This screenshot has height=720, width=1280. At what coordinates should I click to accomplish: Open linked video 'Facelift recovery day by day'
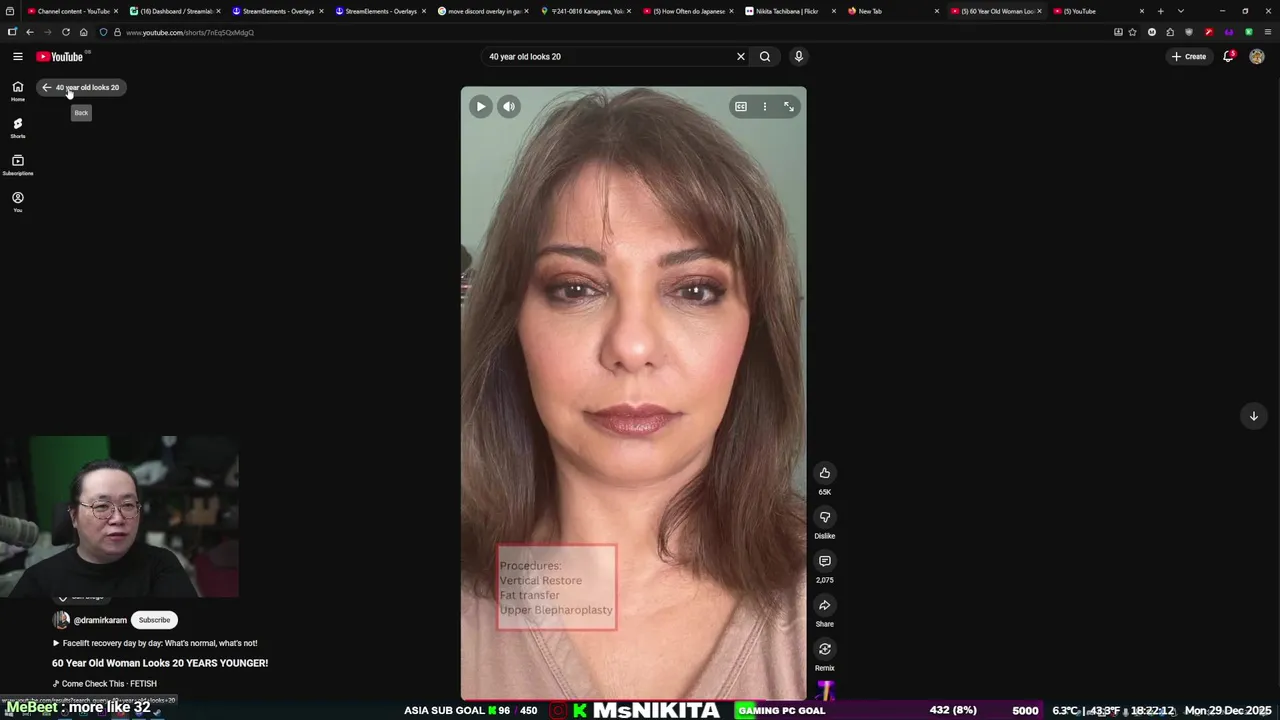155,643
